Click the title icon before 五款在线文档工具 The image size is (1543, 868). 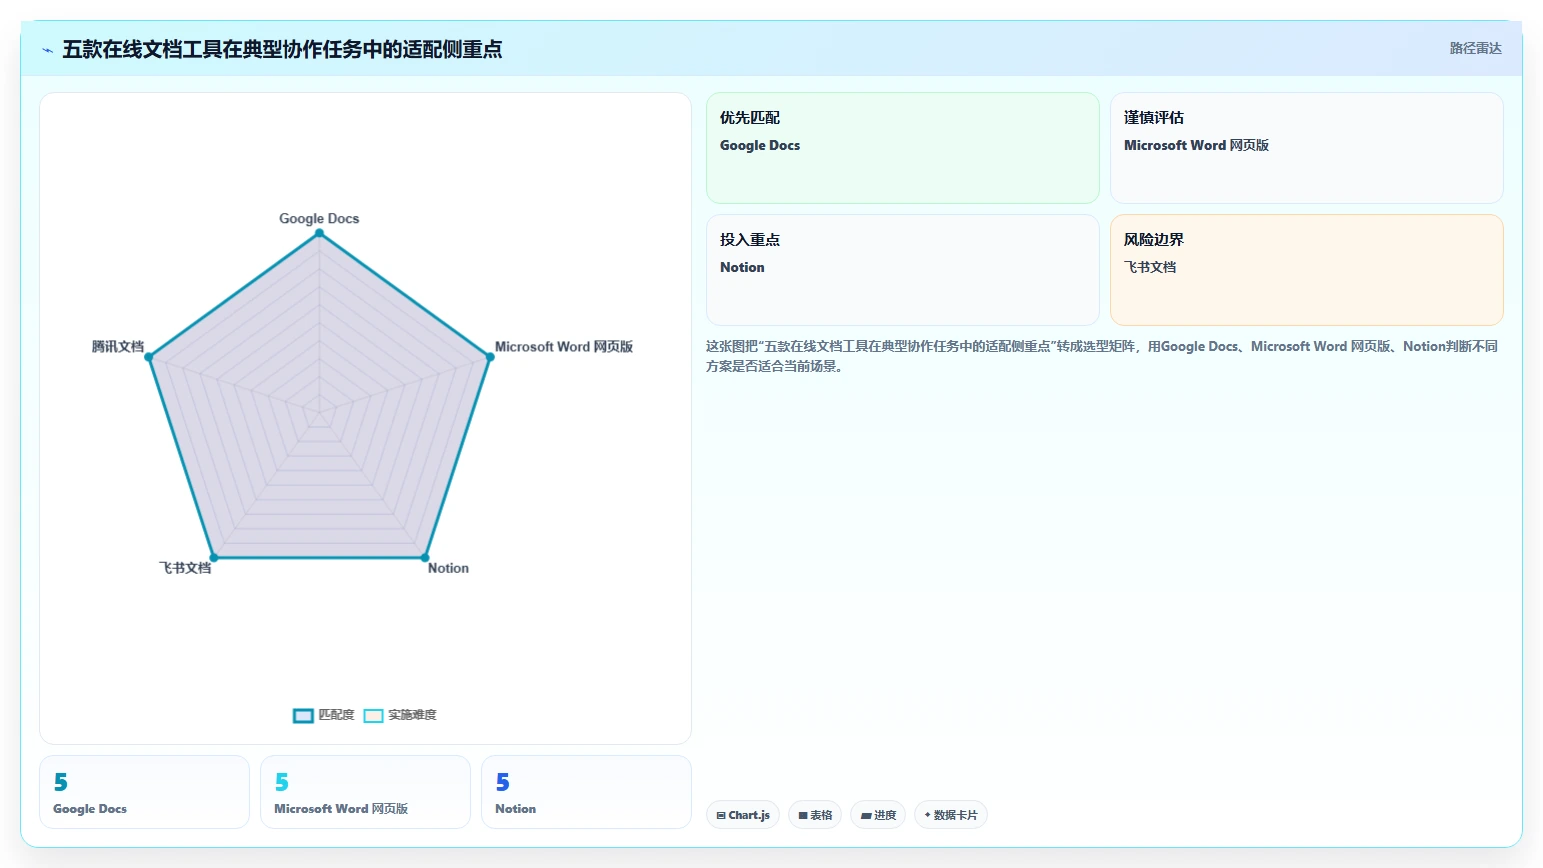[x=47, y=50]
